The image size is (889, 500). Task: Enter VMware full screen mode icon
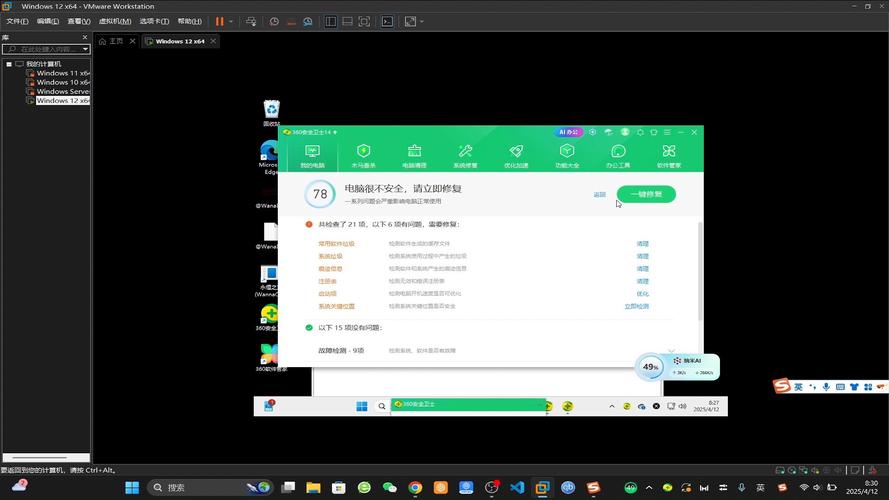pyautogui.click(x=364, y=21)
